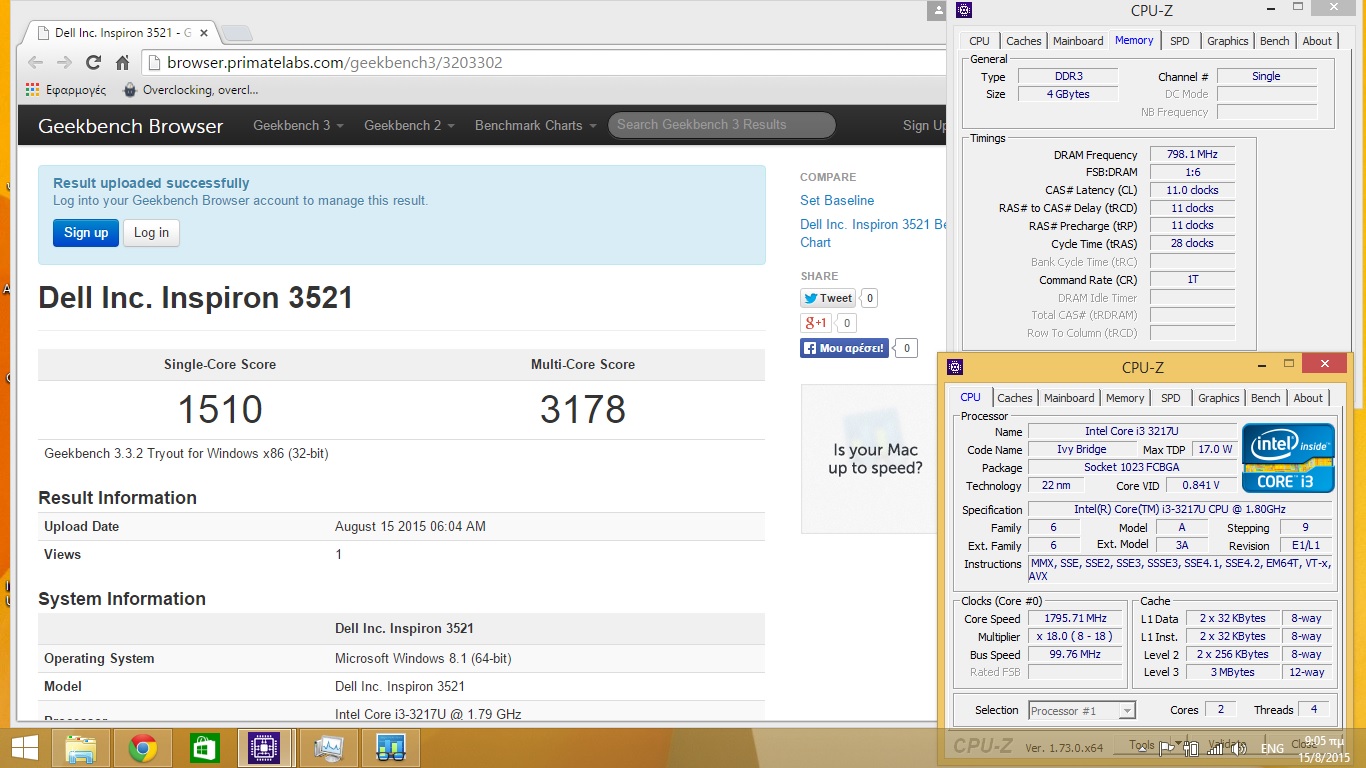Click the Intel Core i3 logo
The height and width of the screenshot is (768, 1366).
tap(1288, 458)
